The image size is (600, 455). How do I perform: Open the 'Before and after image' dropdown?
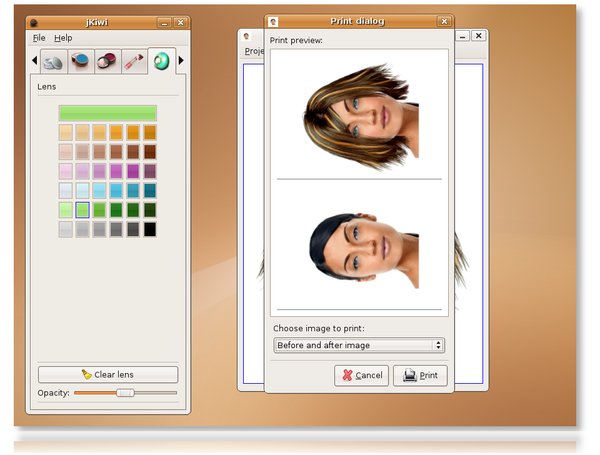pyautogui.click(x=359, y=345)
